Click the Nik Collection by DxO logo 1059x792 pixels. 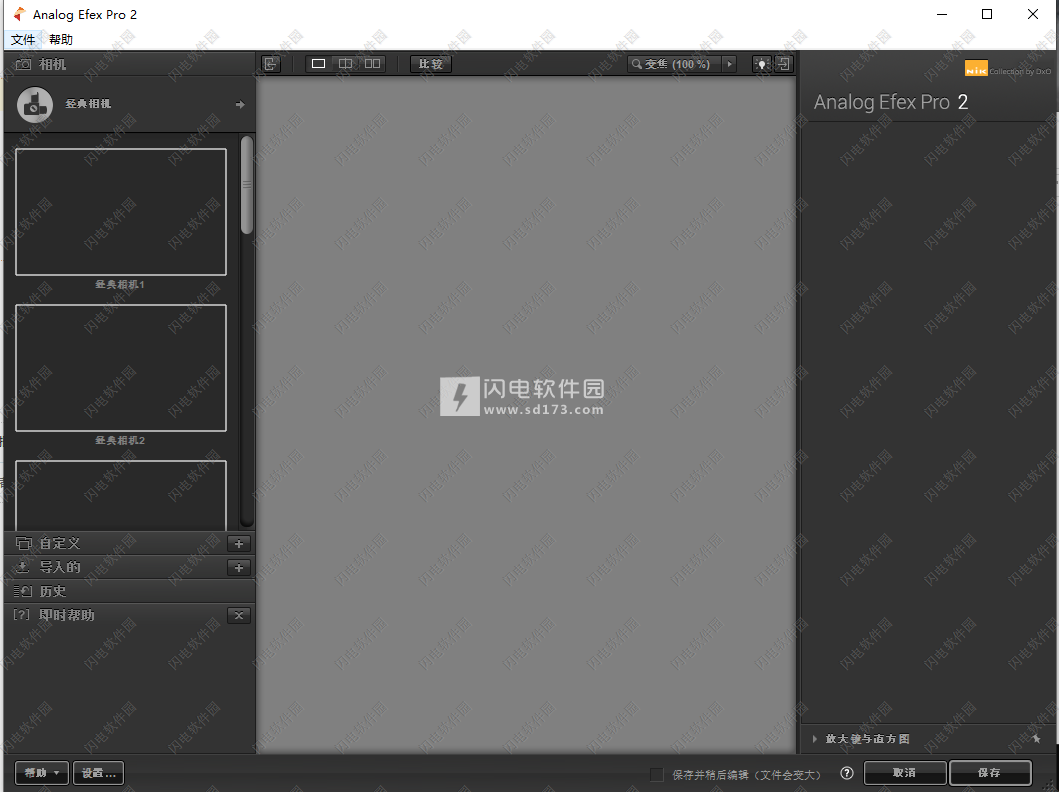pyautogui.click(x=1008, y=69)
